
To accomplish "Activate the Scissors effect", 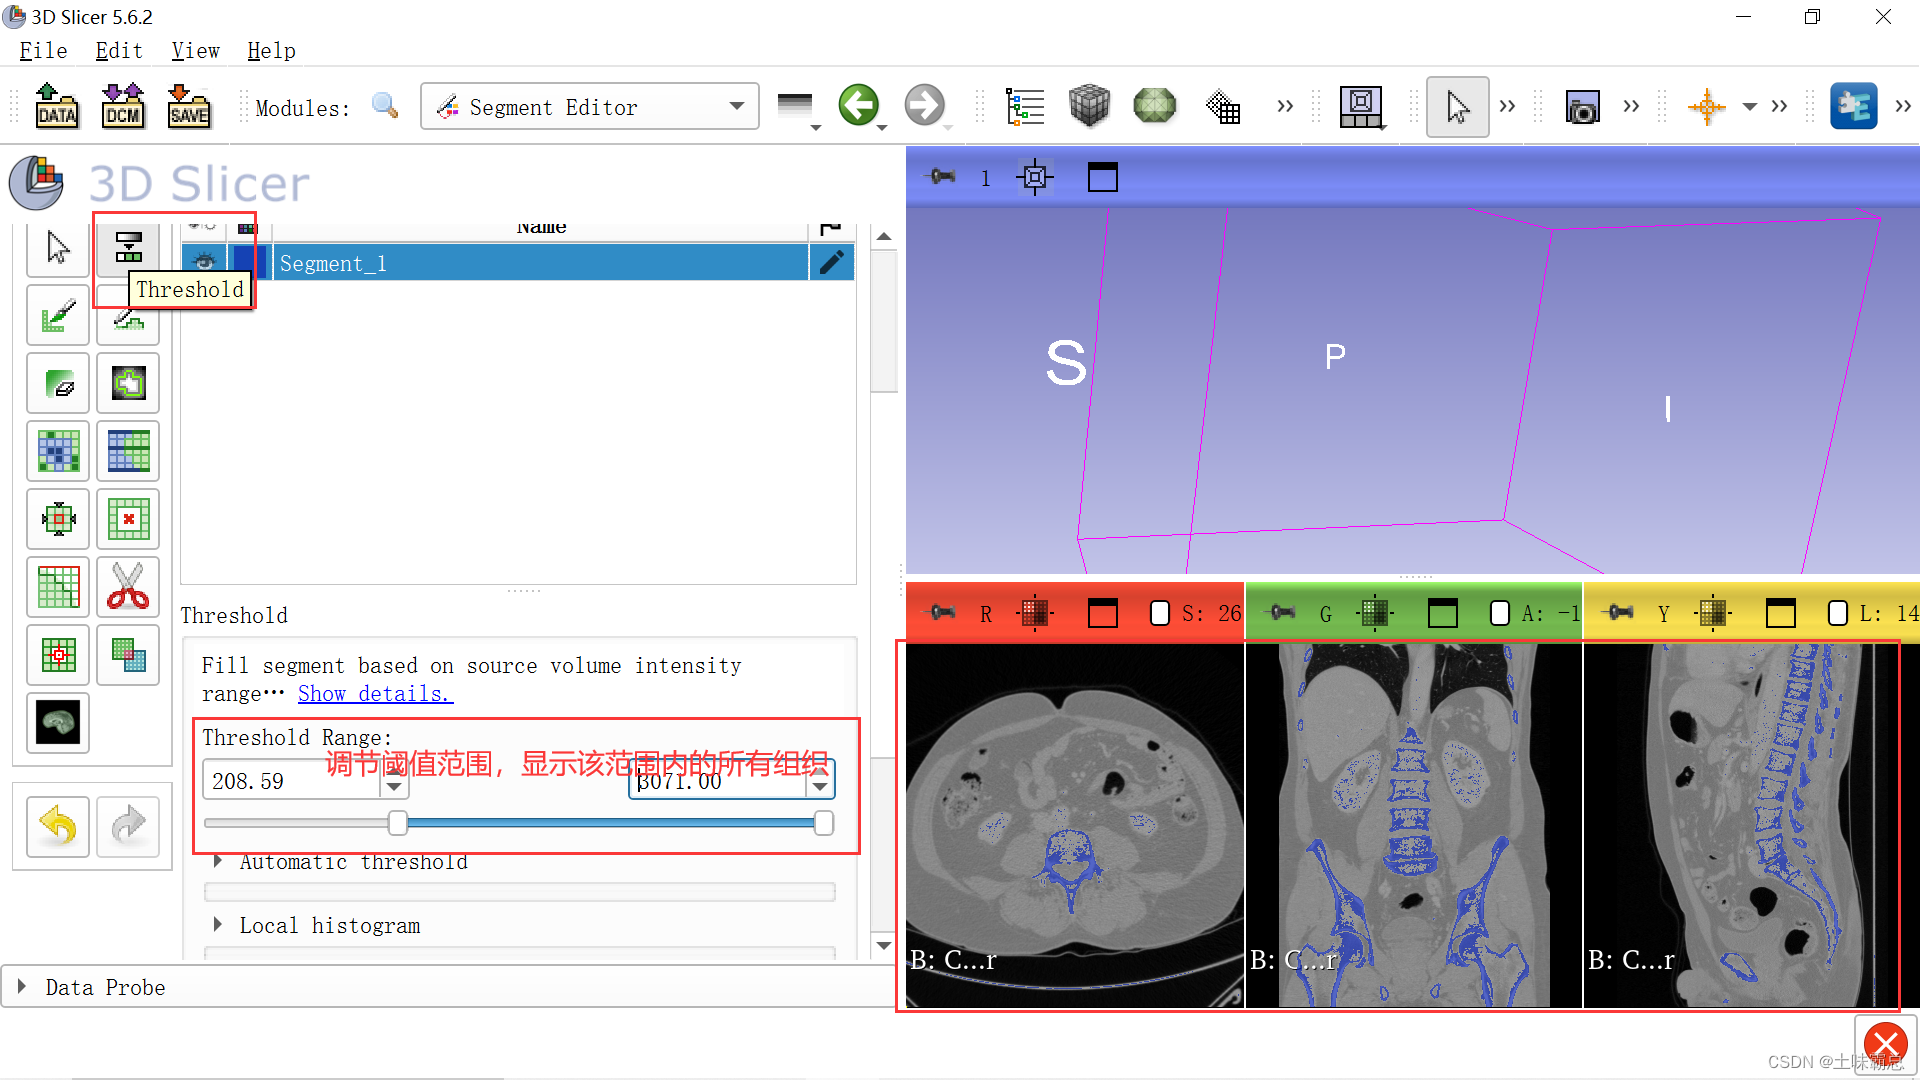I will [128, 587].
